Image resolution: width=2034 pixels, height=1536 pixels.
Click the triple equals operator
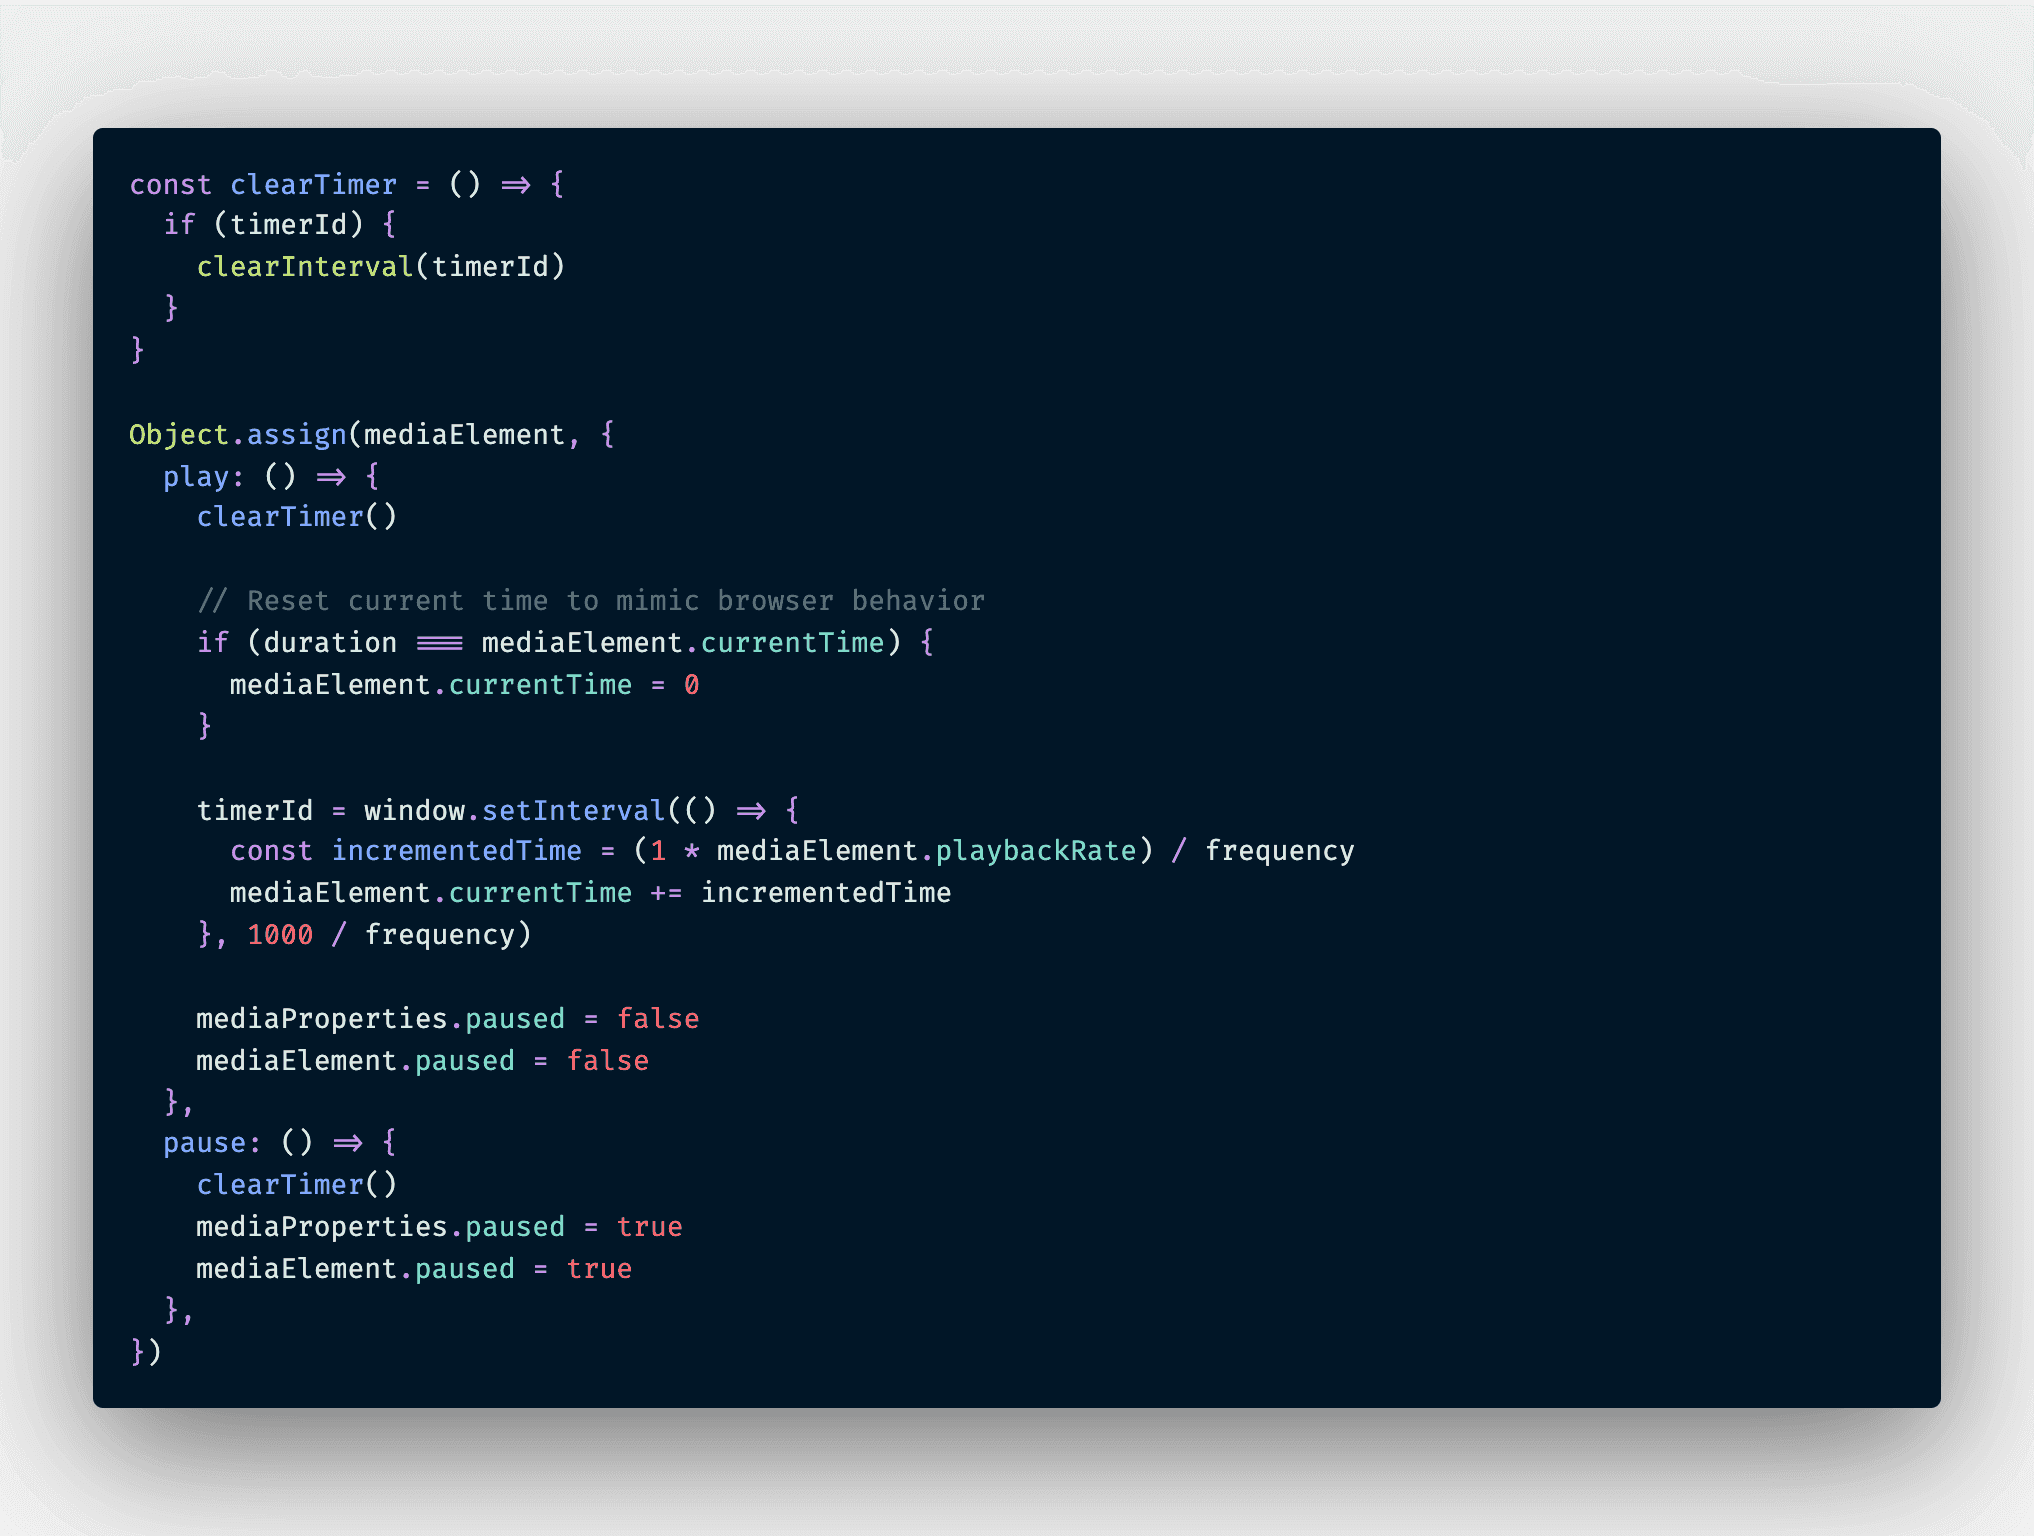tap(439, 642)
